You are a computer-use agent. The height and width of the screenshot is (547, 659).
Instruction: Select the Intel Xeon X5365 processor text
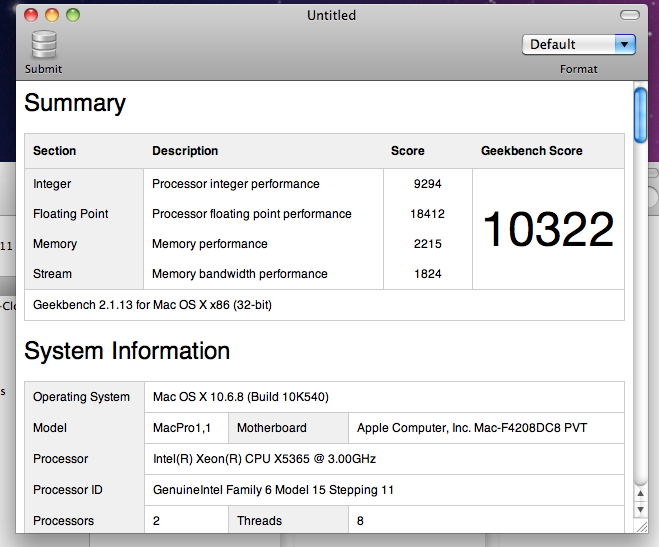point(264,459)
